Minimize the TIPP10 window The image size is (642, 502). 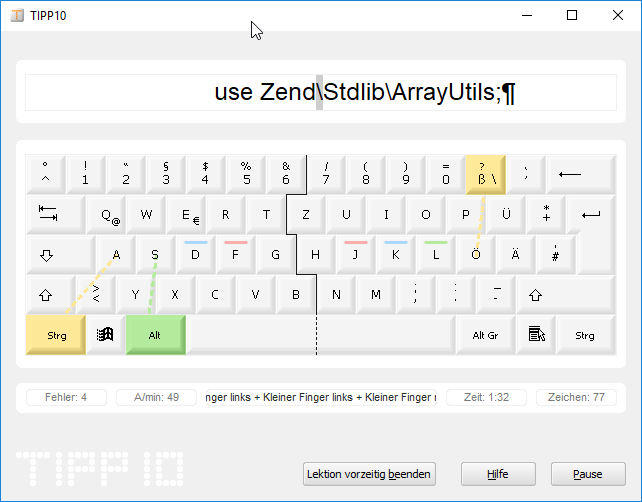tap(527, 16)
